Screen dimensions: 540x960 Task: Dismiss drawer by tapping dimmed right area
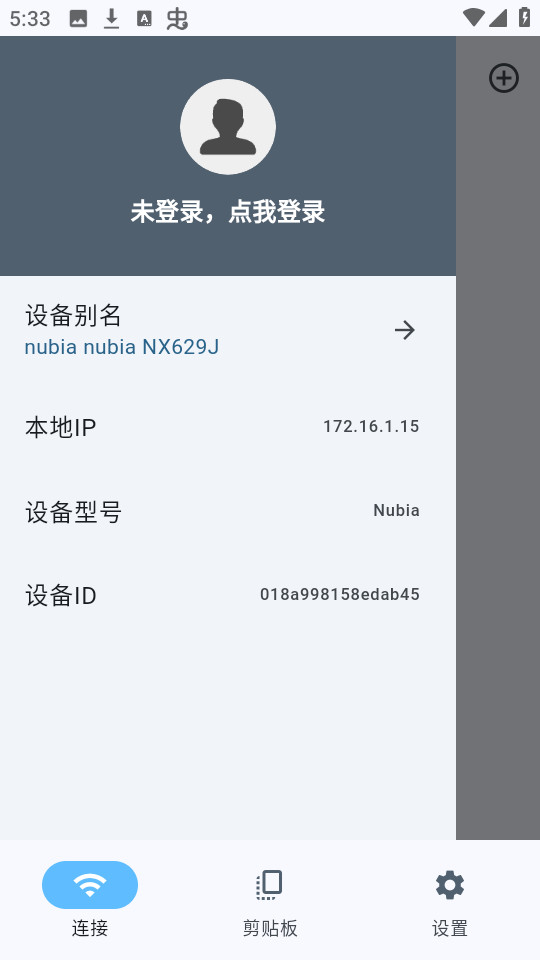(x=498, y=465)
